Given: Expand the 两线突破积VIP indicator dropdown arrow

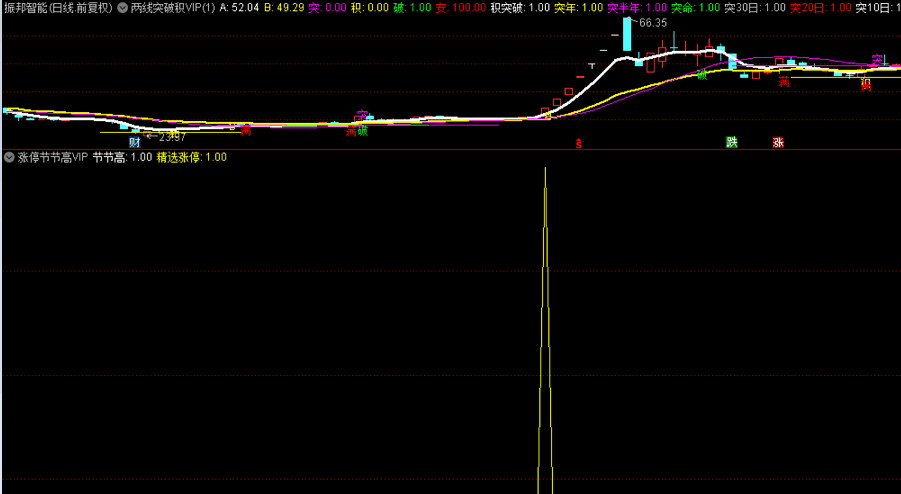Looking at the screenshot, I should click(122, 7).
